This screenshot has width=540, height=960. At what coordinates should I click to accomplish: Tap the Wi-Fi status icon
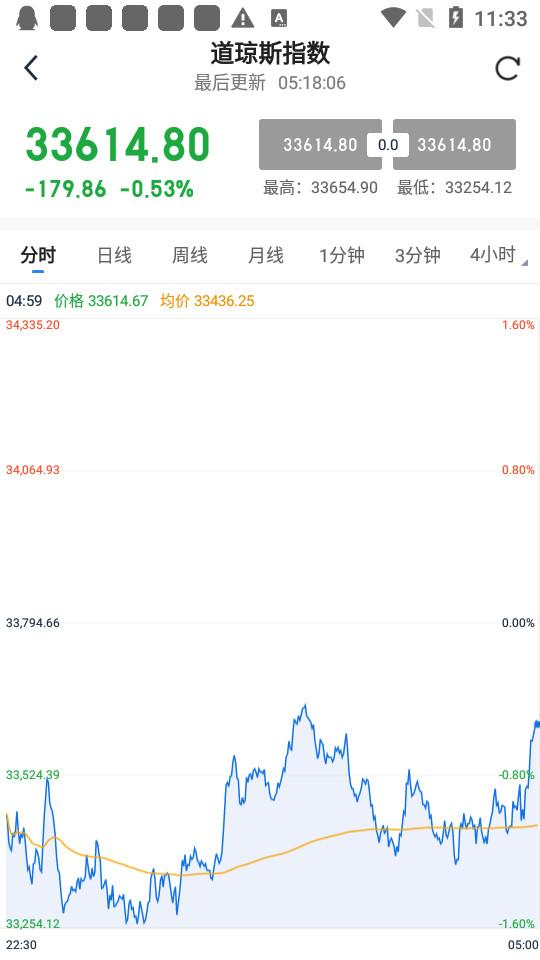pos(393,17)
